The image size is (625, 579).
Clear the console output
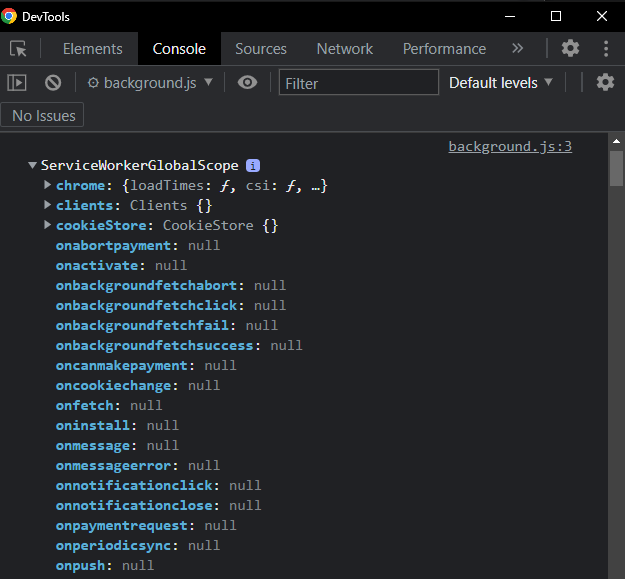point(53,83)
